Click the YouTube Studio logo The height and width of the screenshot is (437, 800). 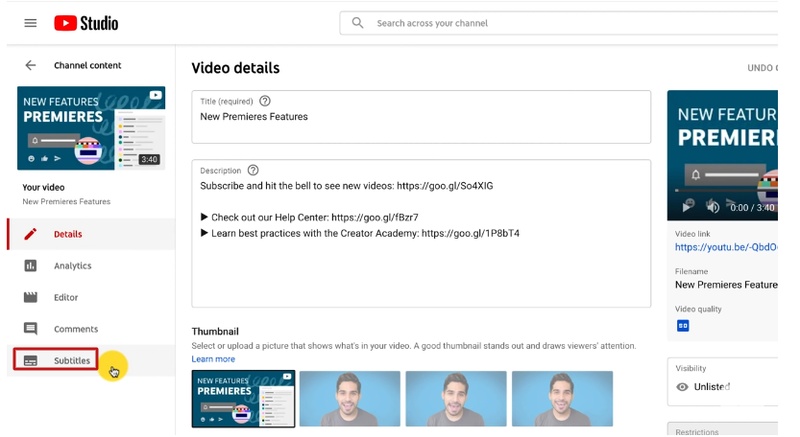tap(86, 23)
